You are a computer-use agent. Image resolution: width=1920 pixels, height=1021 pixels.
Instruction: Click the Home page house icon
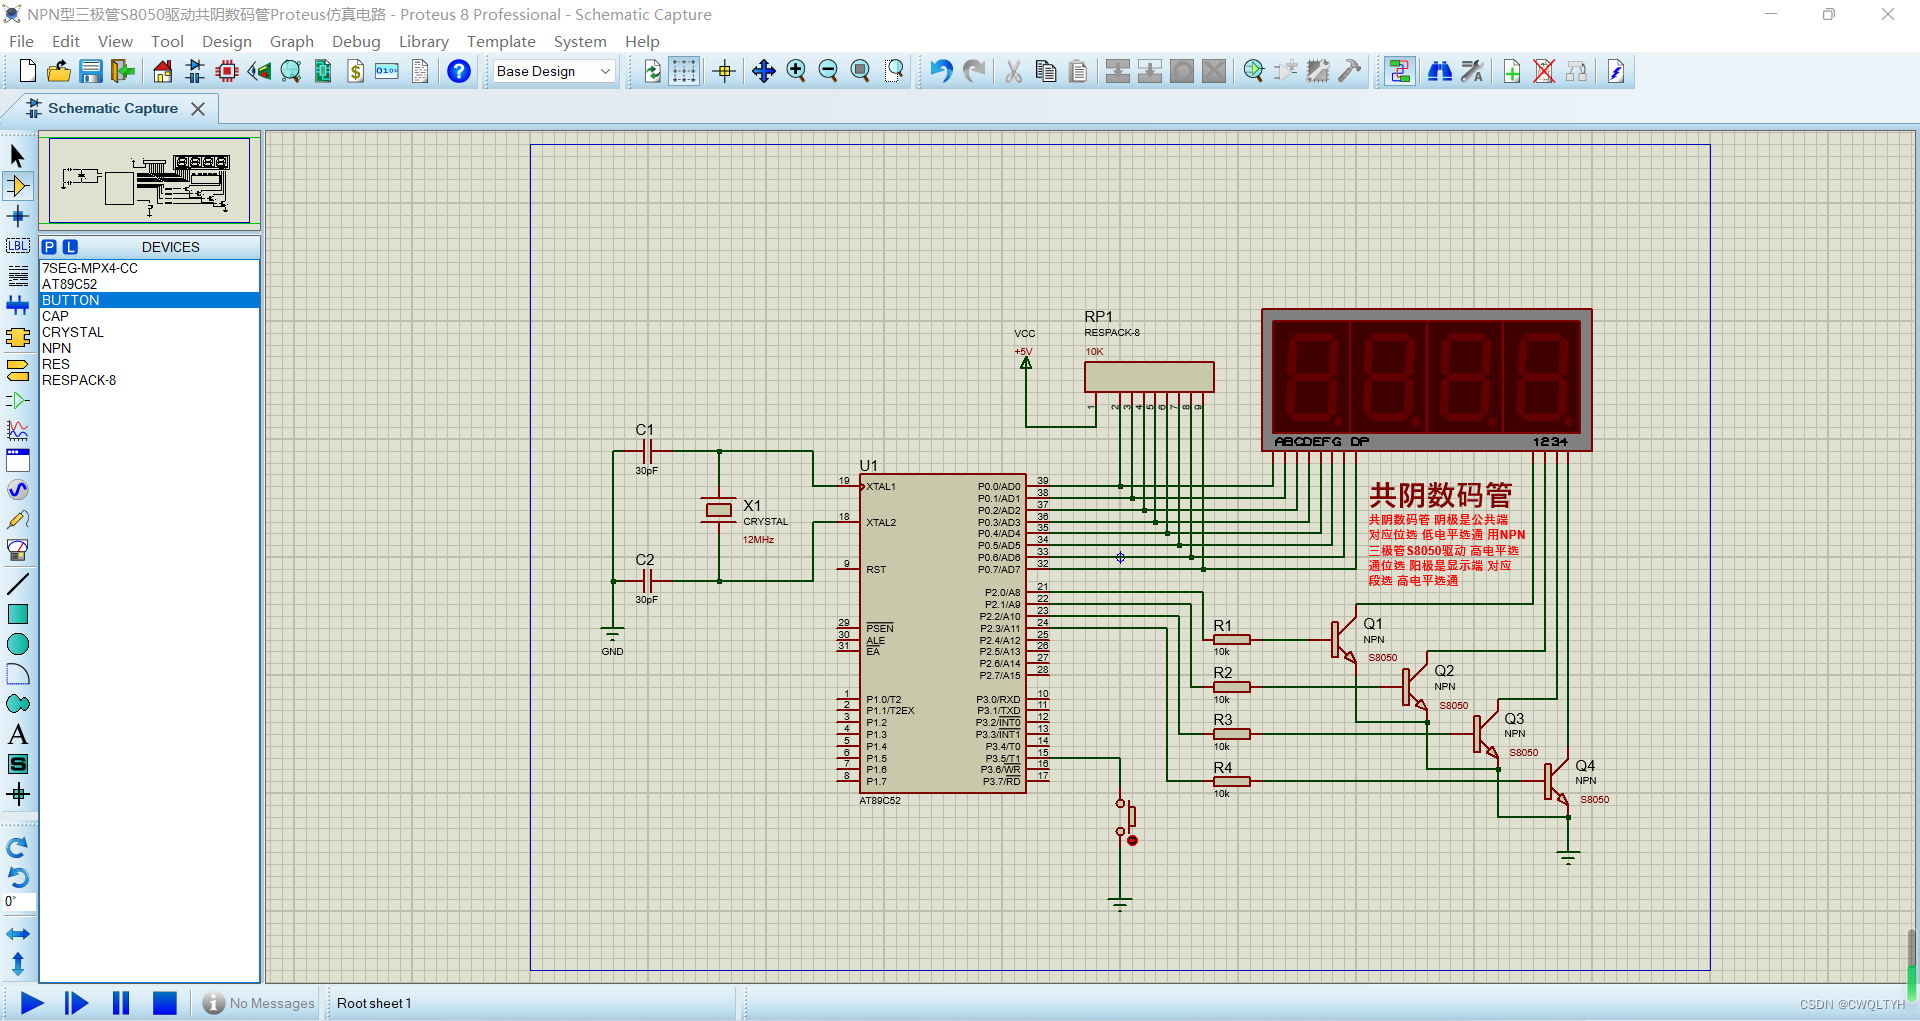[163, 71]
